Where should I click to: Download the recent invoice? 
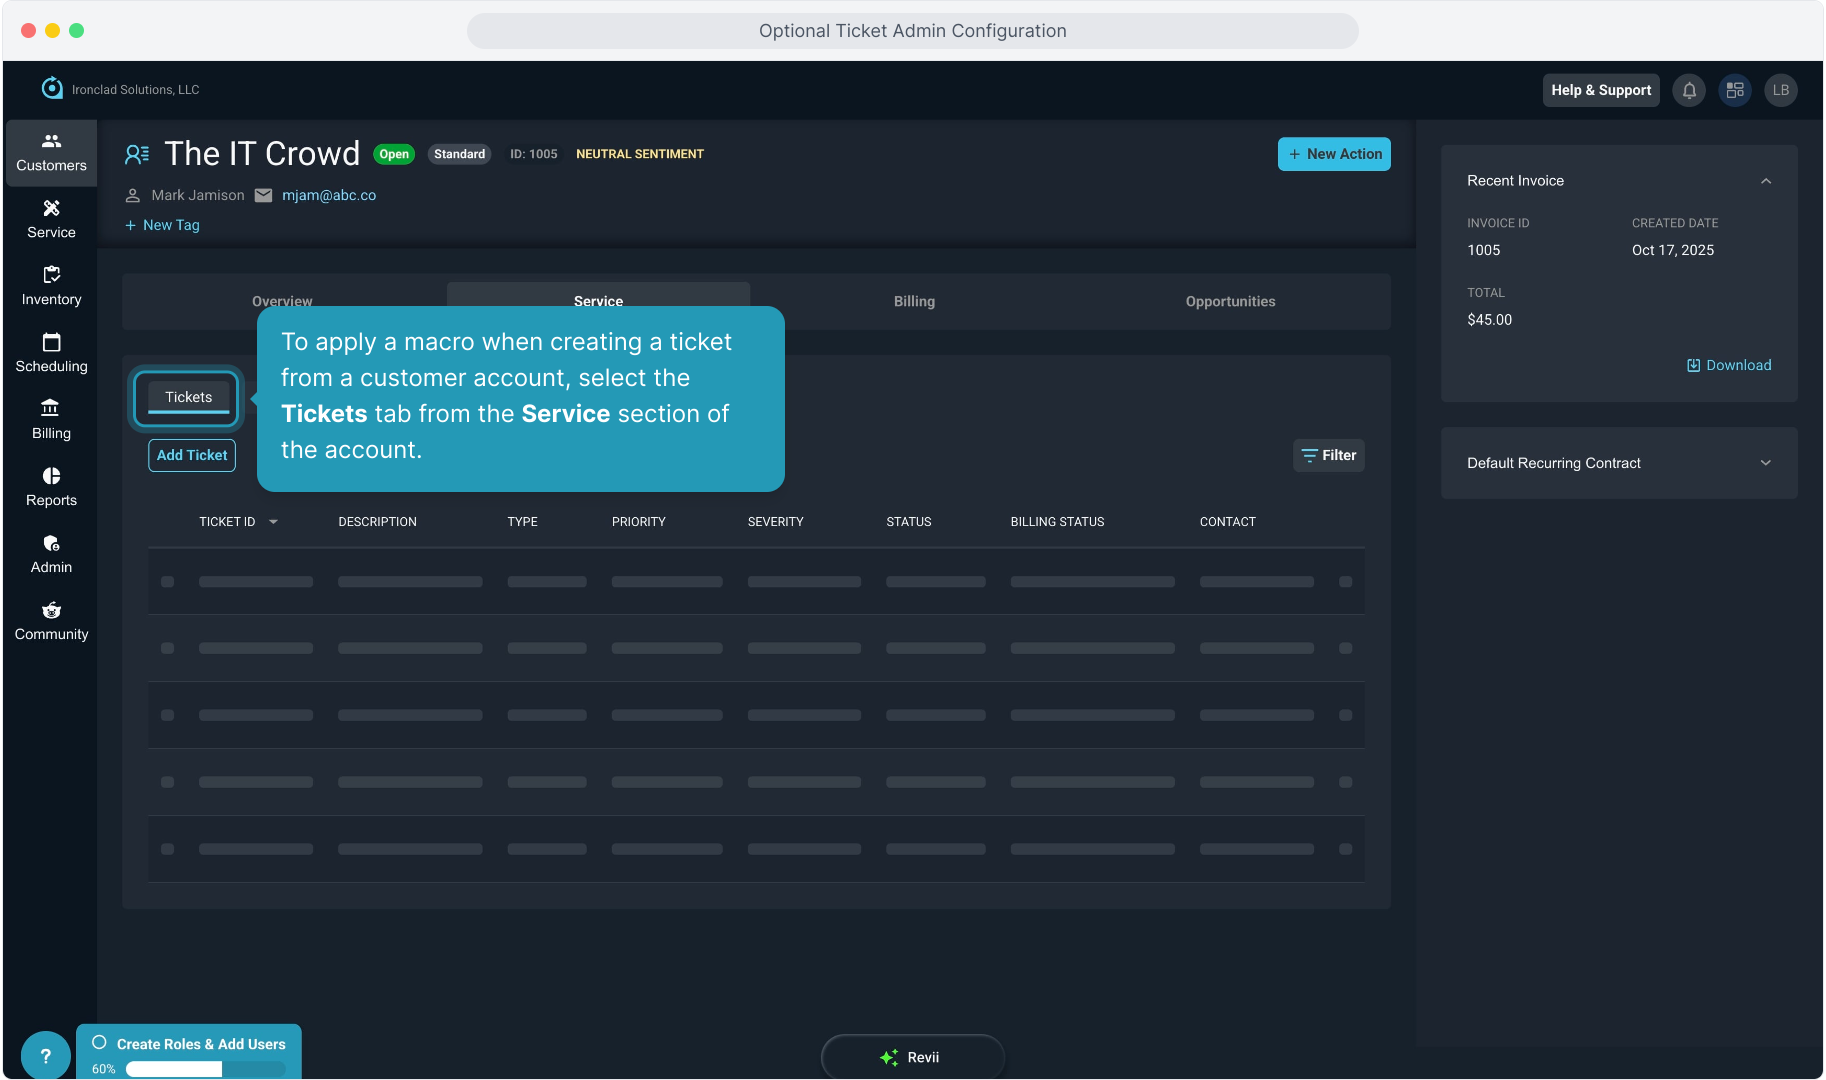[1728, 365]
